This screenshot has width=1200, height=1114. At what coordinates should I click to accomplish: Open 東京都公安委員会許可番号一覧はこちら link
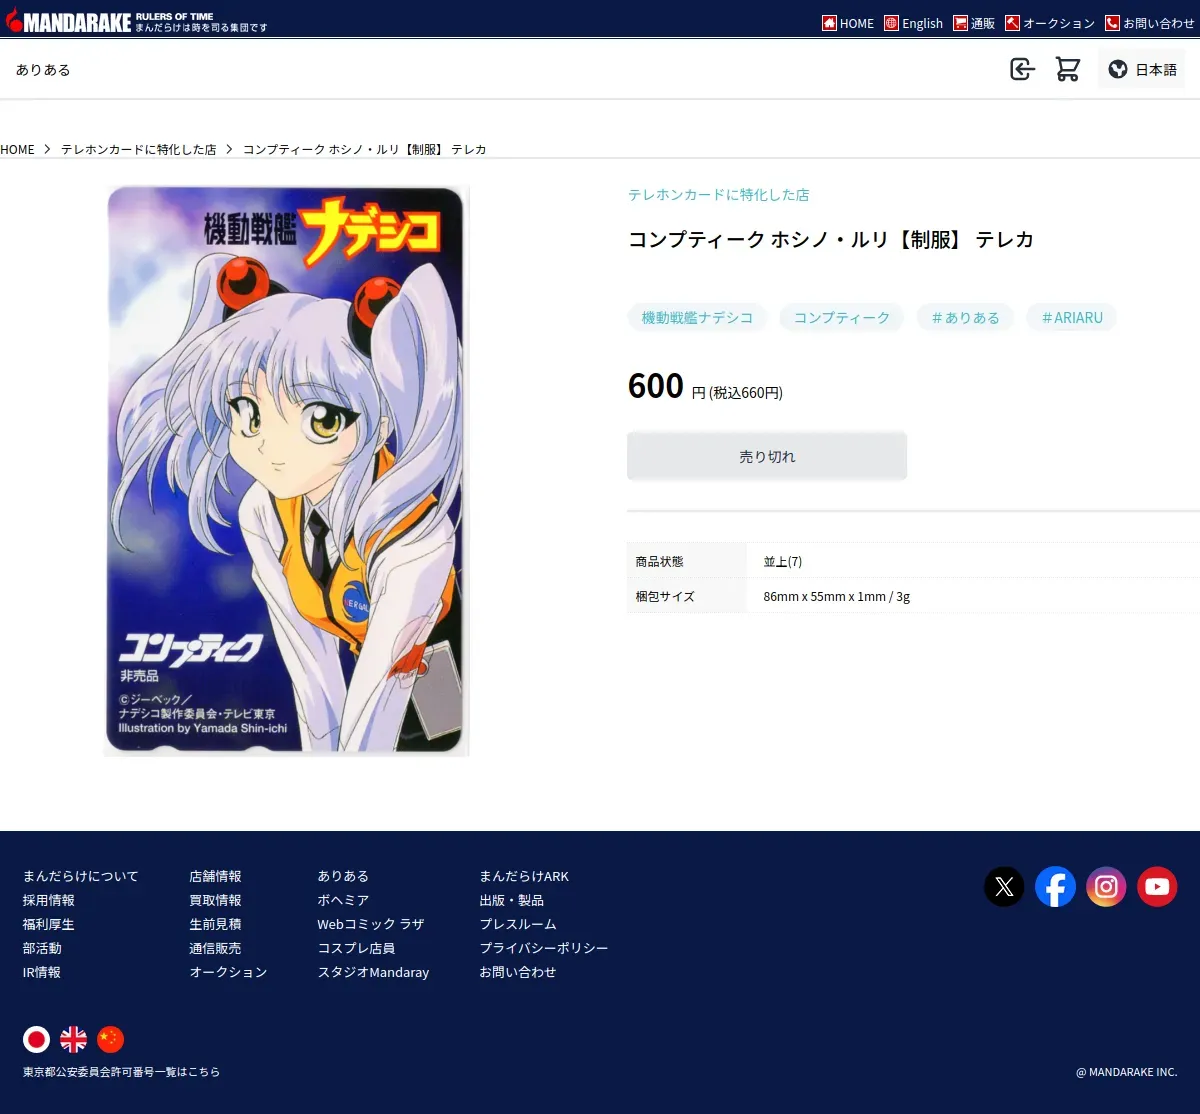(121, 1072)
